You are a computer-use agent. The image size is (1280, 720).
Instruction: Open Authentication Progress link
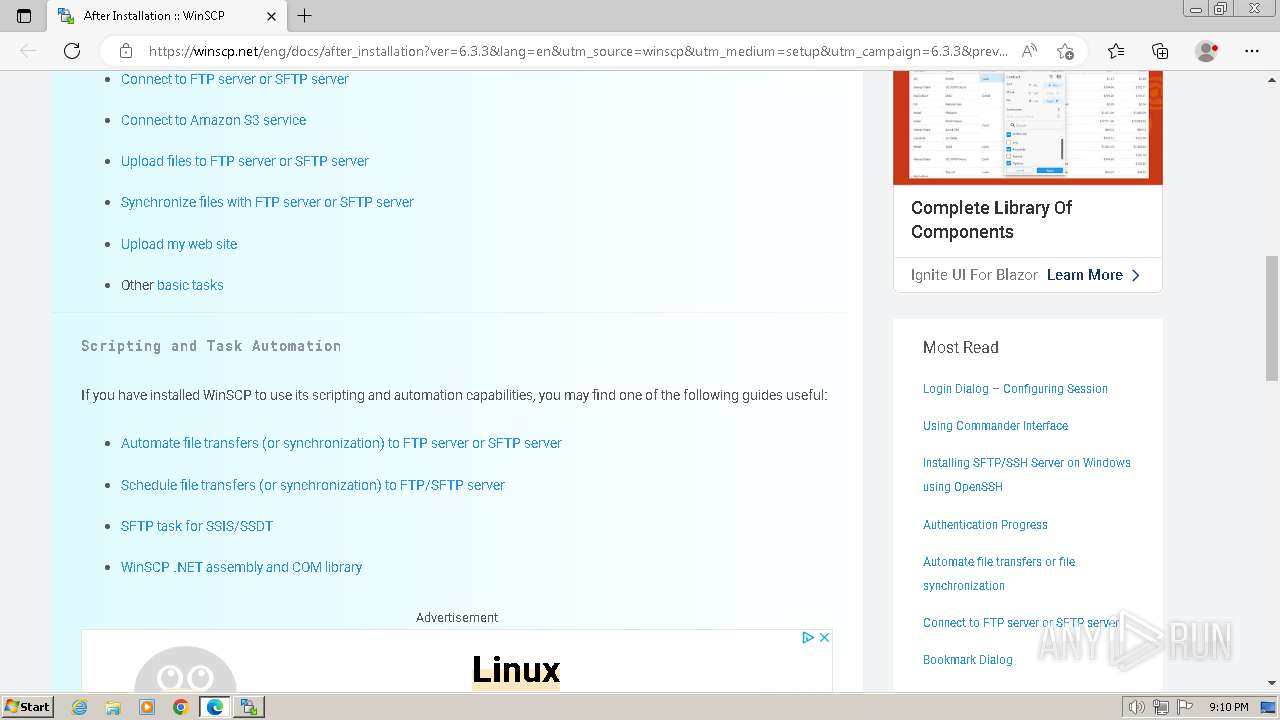(985, 525)
